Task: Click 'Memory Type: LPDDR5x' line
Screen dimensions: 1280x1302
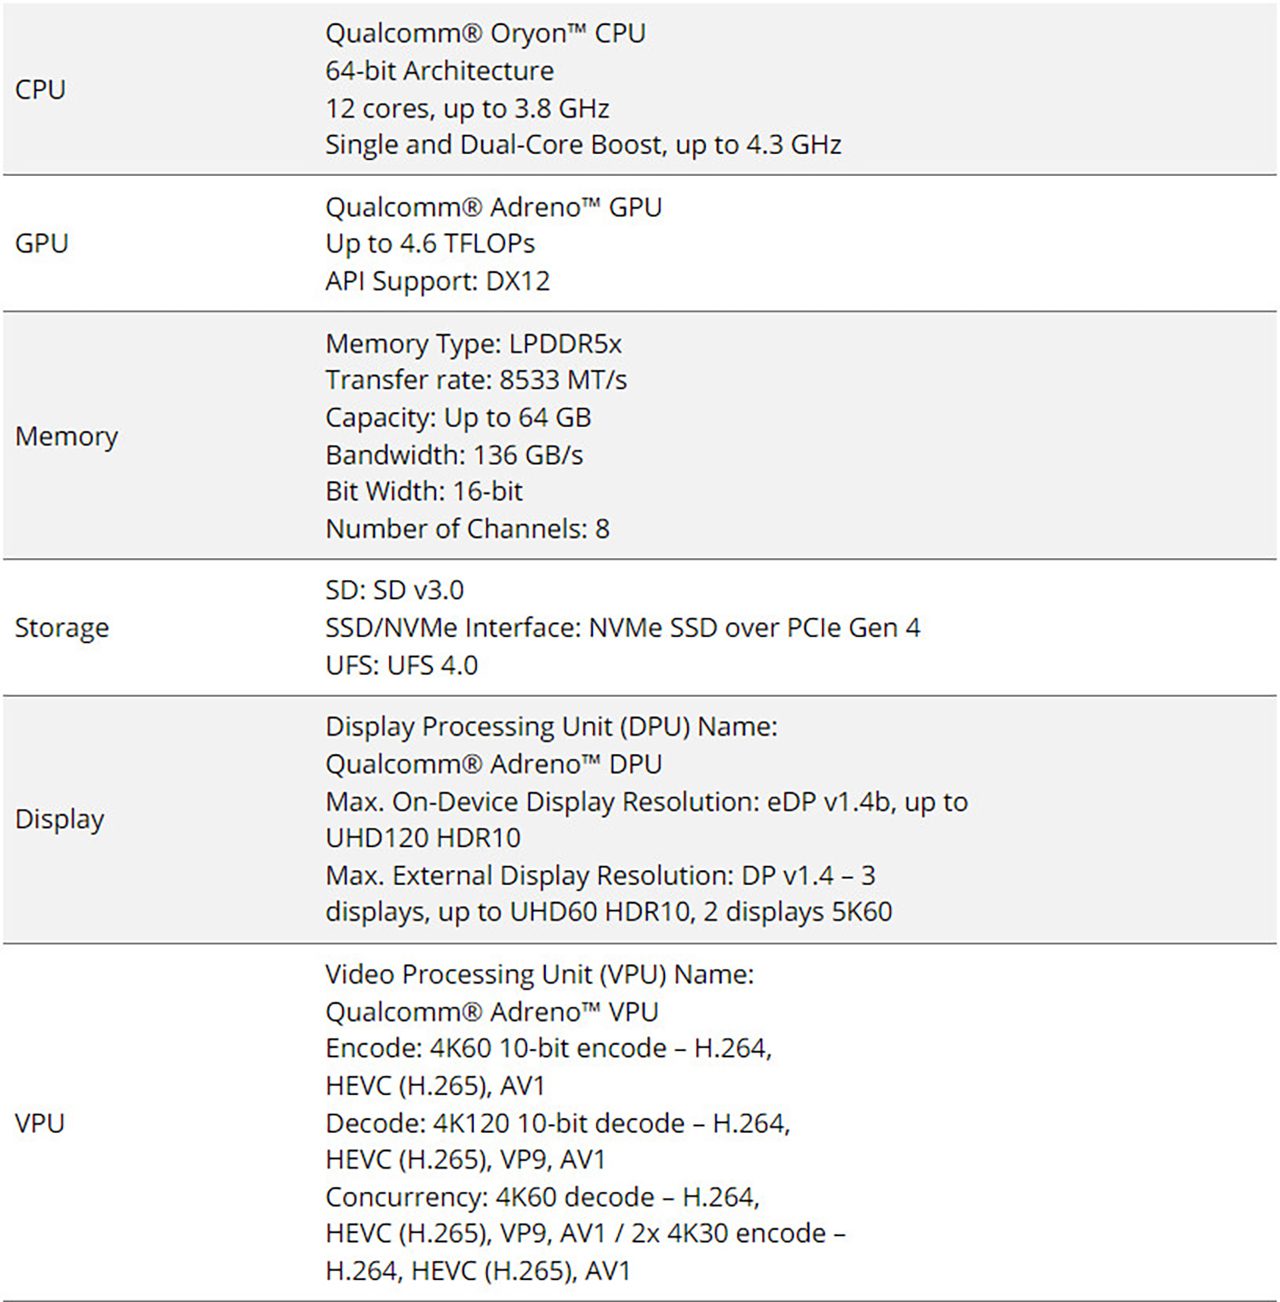Action: pyautogui.click(x=473, y=344)
